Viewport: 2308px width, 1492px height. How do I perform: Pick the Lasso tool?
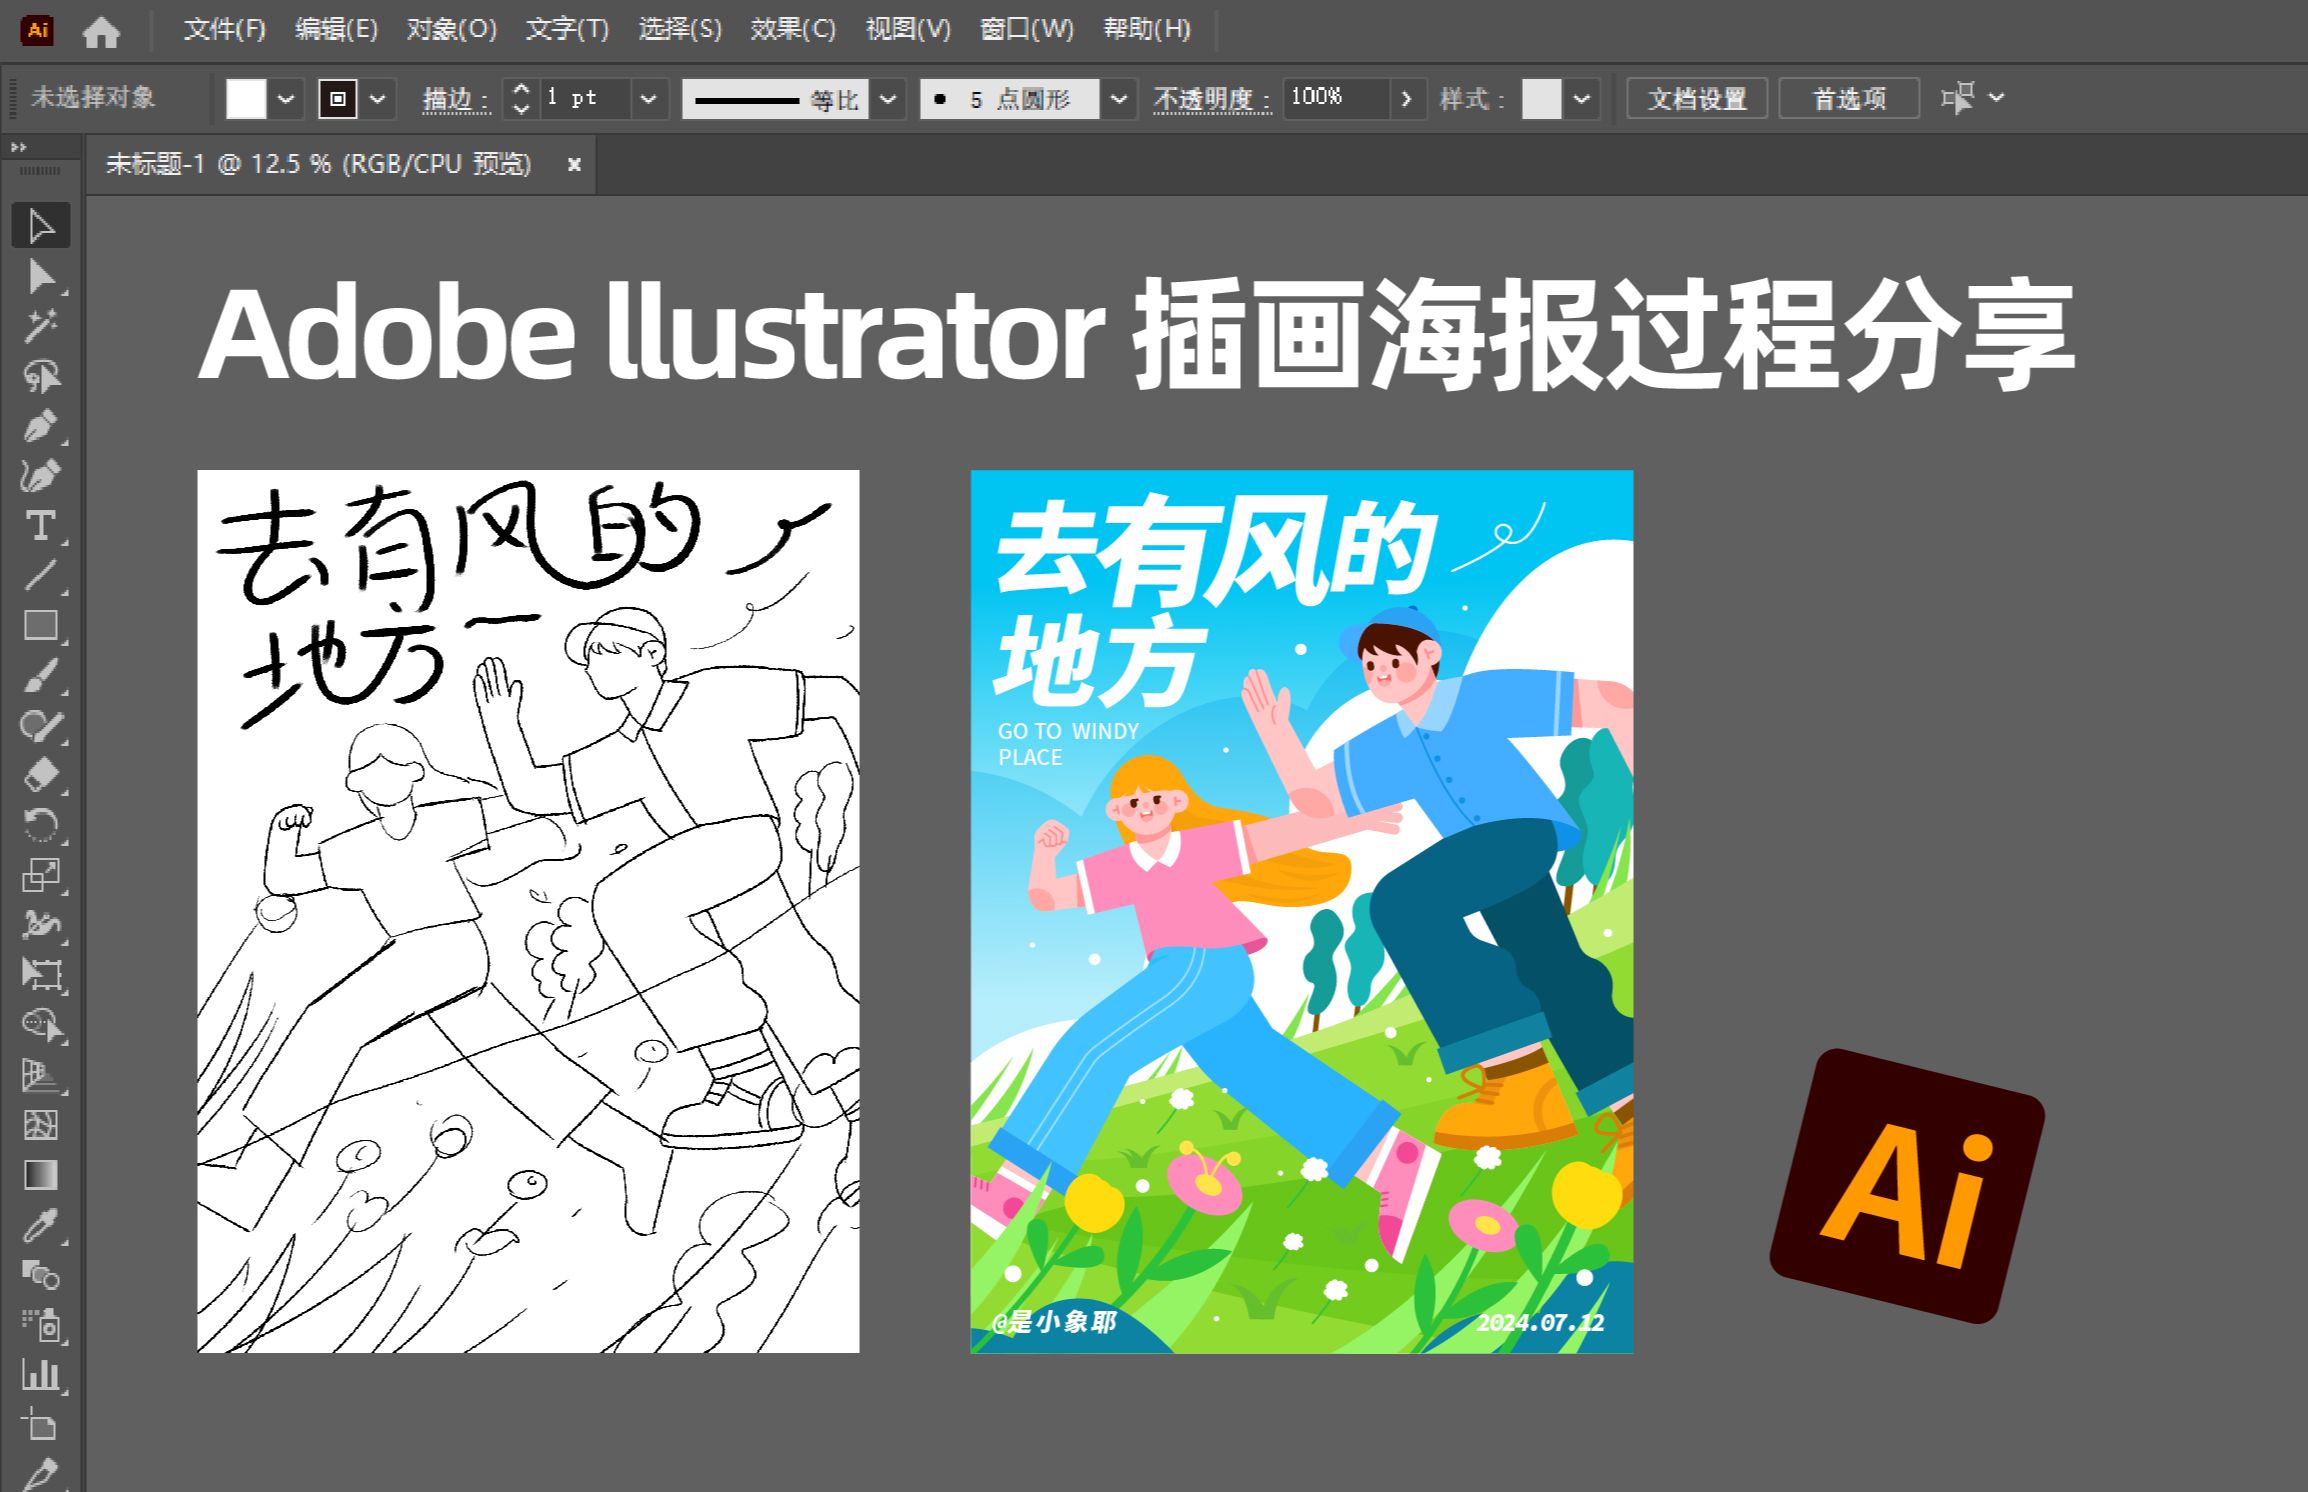[x=41, y=376]
